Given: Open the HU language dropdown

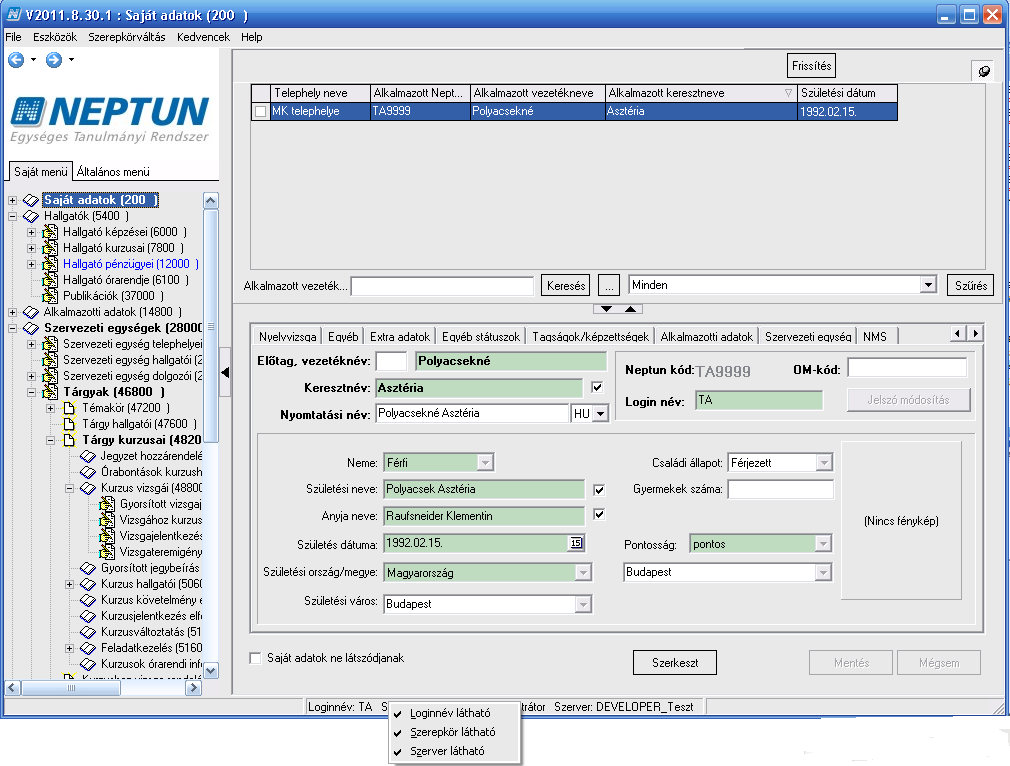Looking at the screenshot, I should (x=600, y=414).
